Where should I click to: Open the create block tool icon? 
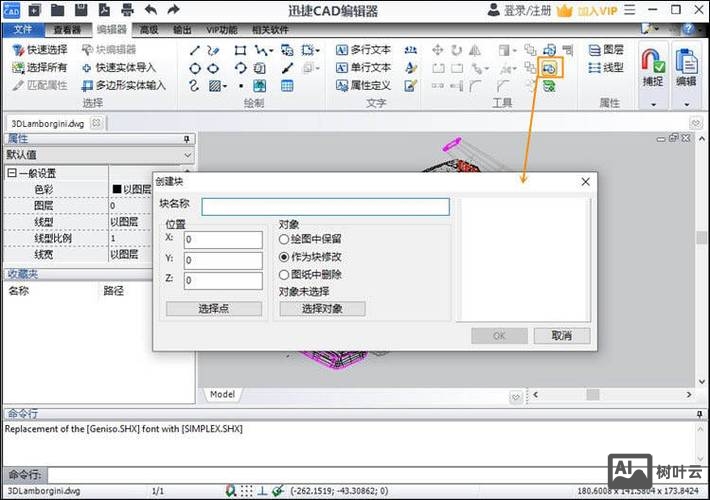[550, 68]
